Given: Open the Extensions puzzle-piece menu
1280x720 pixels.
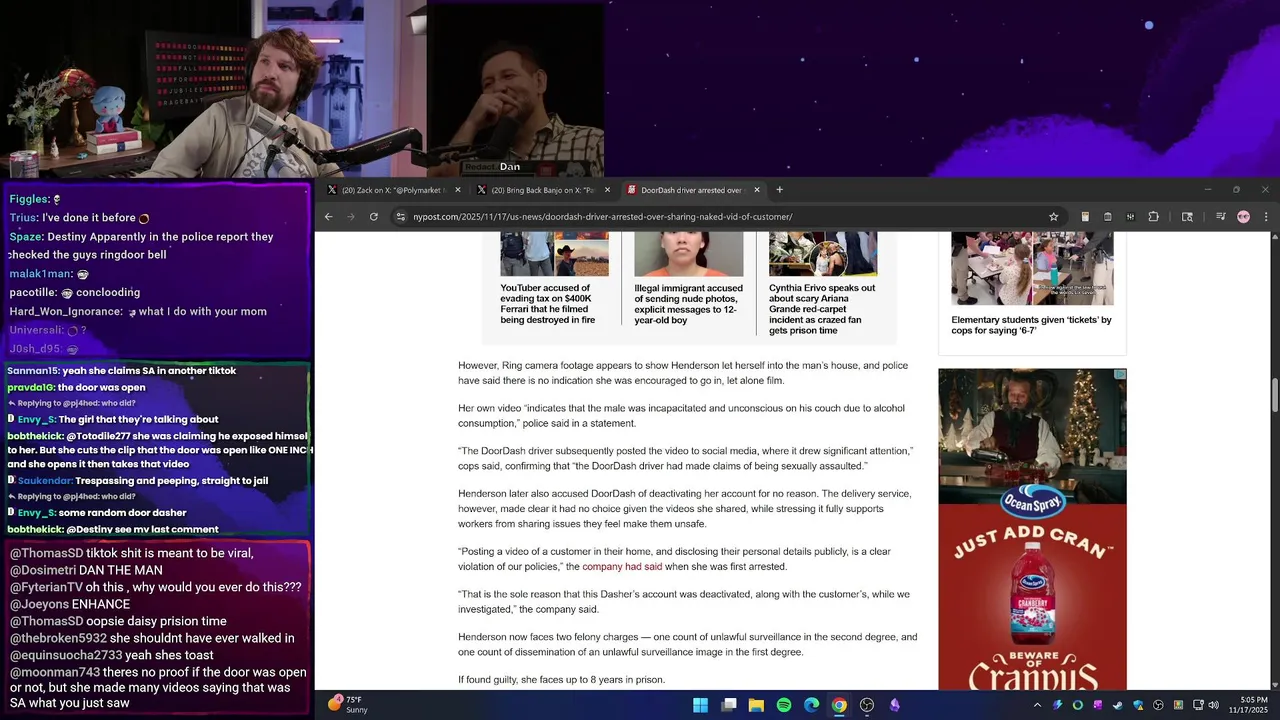Looking at the screenshot, I should point(1153,217).
